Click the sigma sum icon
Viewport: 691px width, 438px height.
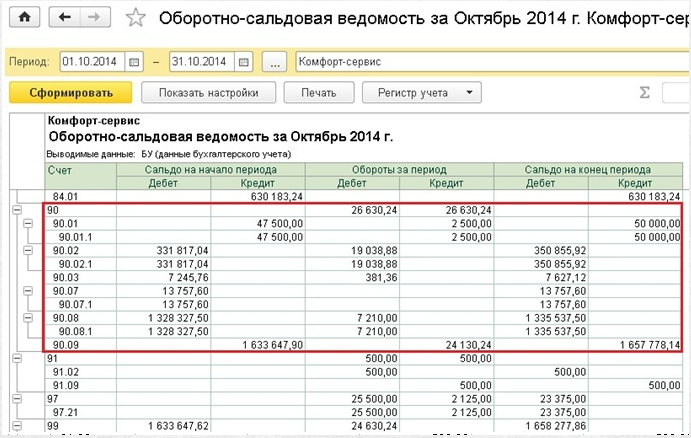click(645, 93)
